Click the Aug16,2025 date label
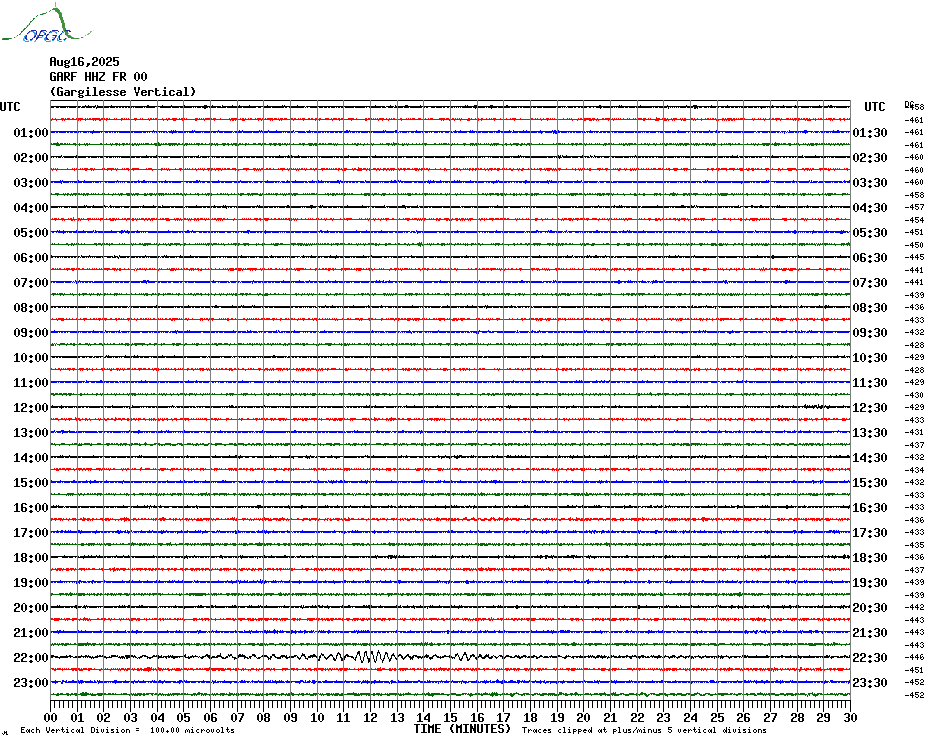930x744 pixels. click(x=84, y=62)
